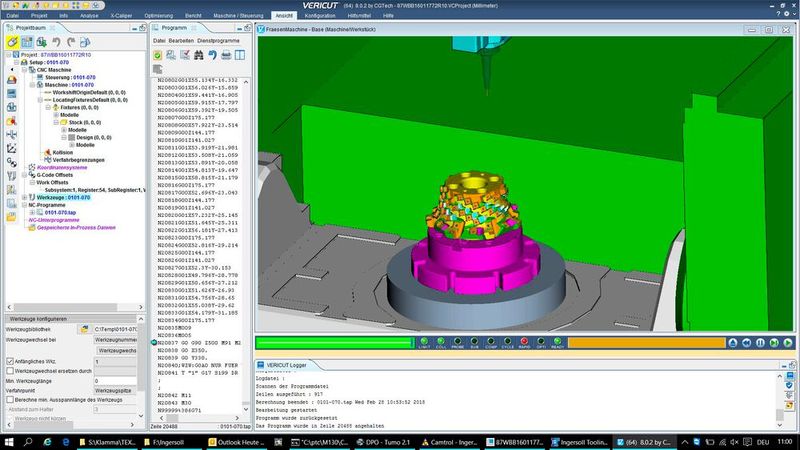Image resolution: width=800 pixels, height=450 pixels.
Task: Click the top blue icon in Logger side toolbar
Action: 789,376
